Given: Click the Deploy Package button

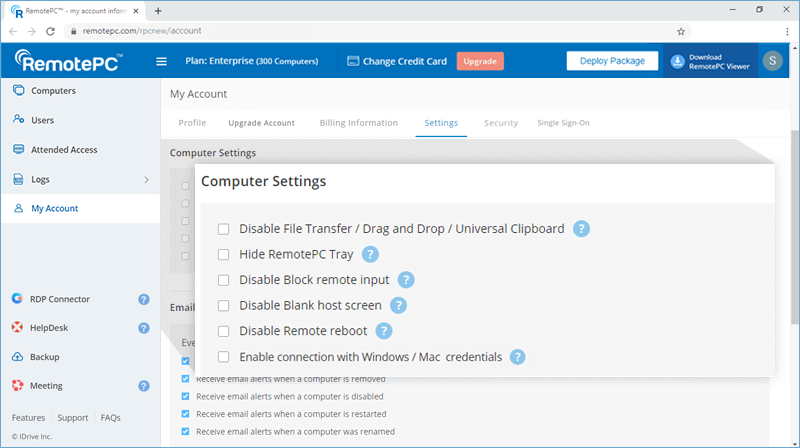Looking at the screenshot, I should [612, 61].
